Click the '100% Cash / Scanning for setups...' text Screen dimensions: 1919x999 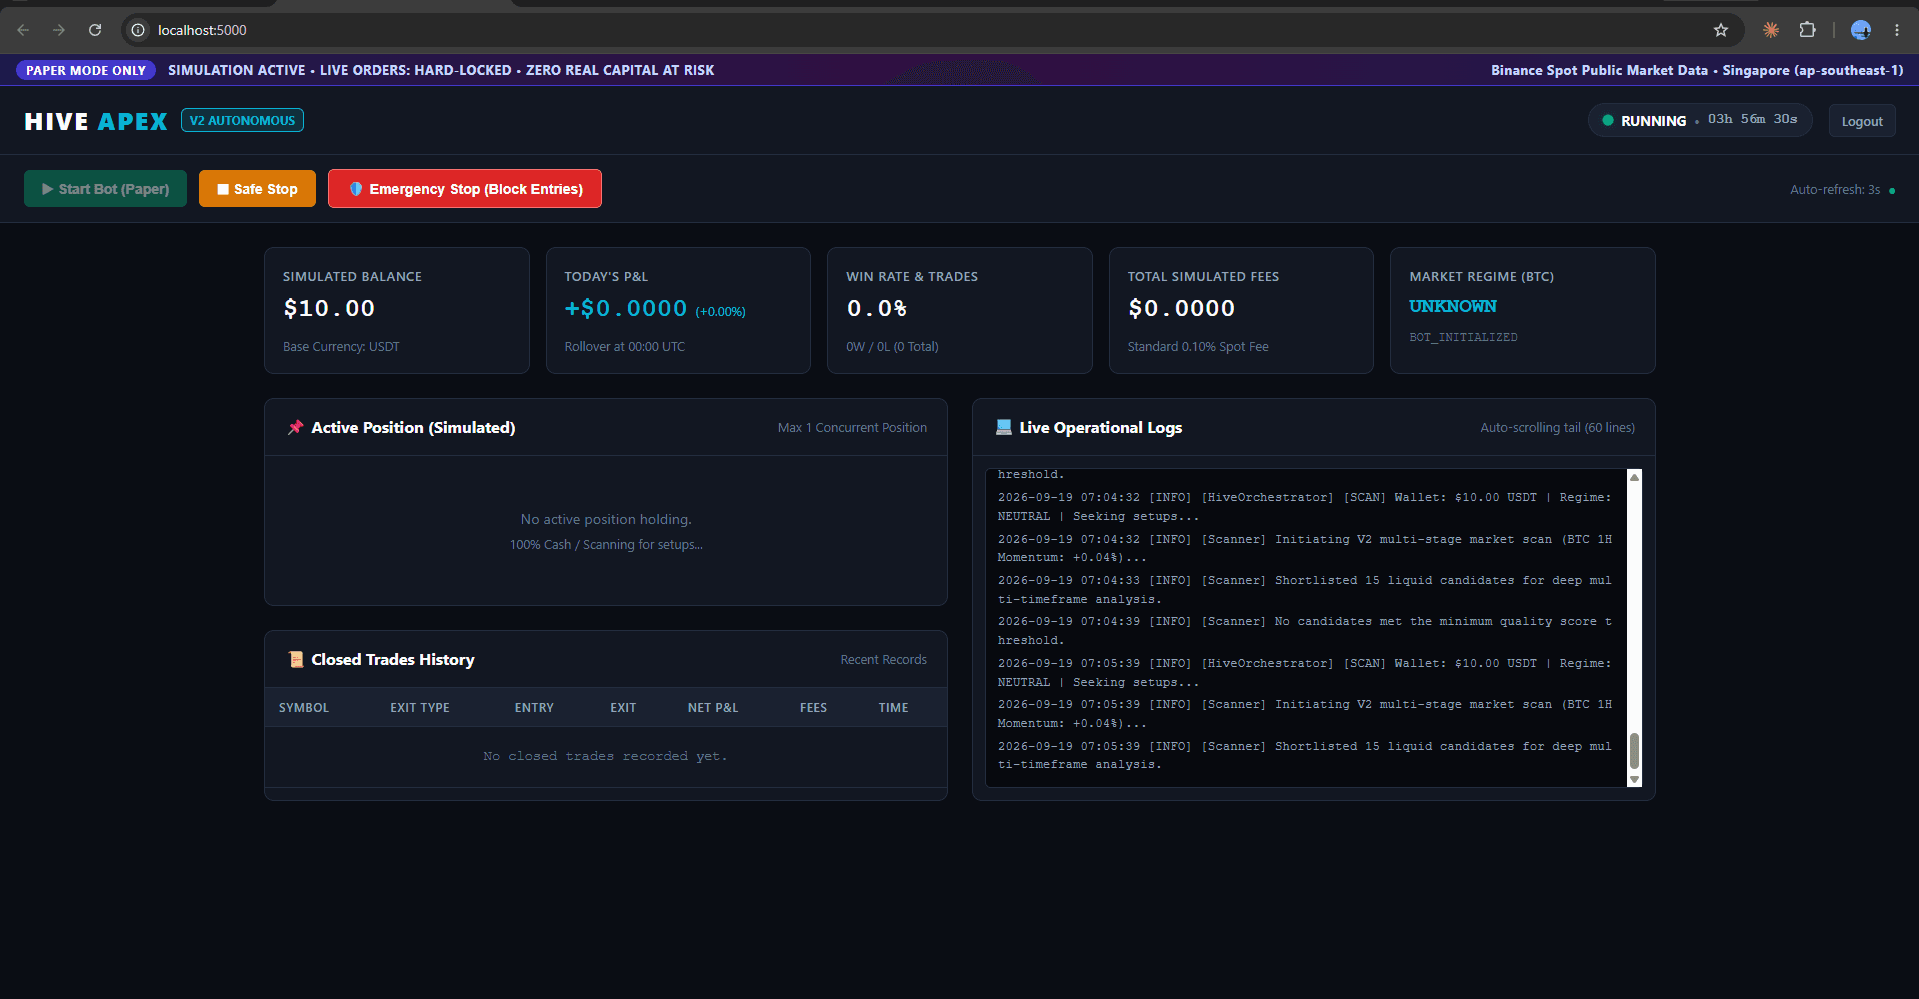tap(606, 545)
